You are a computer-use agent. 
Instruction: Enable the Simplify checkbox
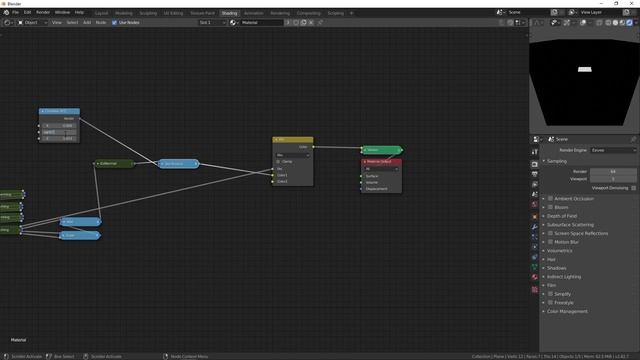click(x=550, y=293)
